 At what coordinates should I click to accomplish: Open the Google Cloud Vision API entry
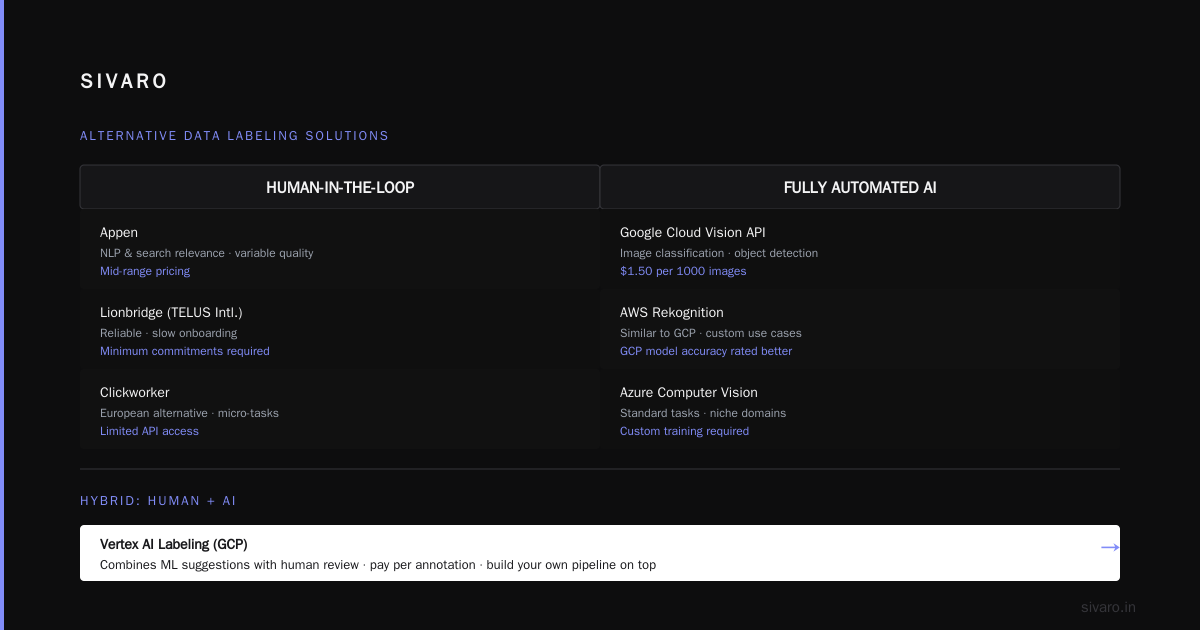(x=693, y=233)
